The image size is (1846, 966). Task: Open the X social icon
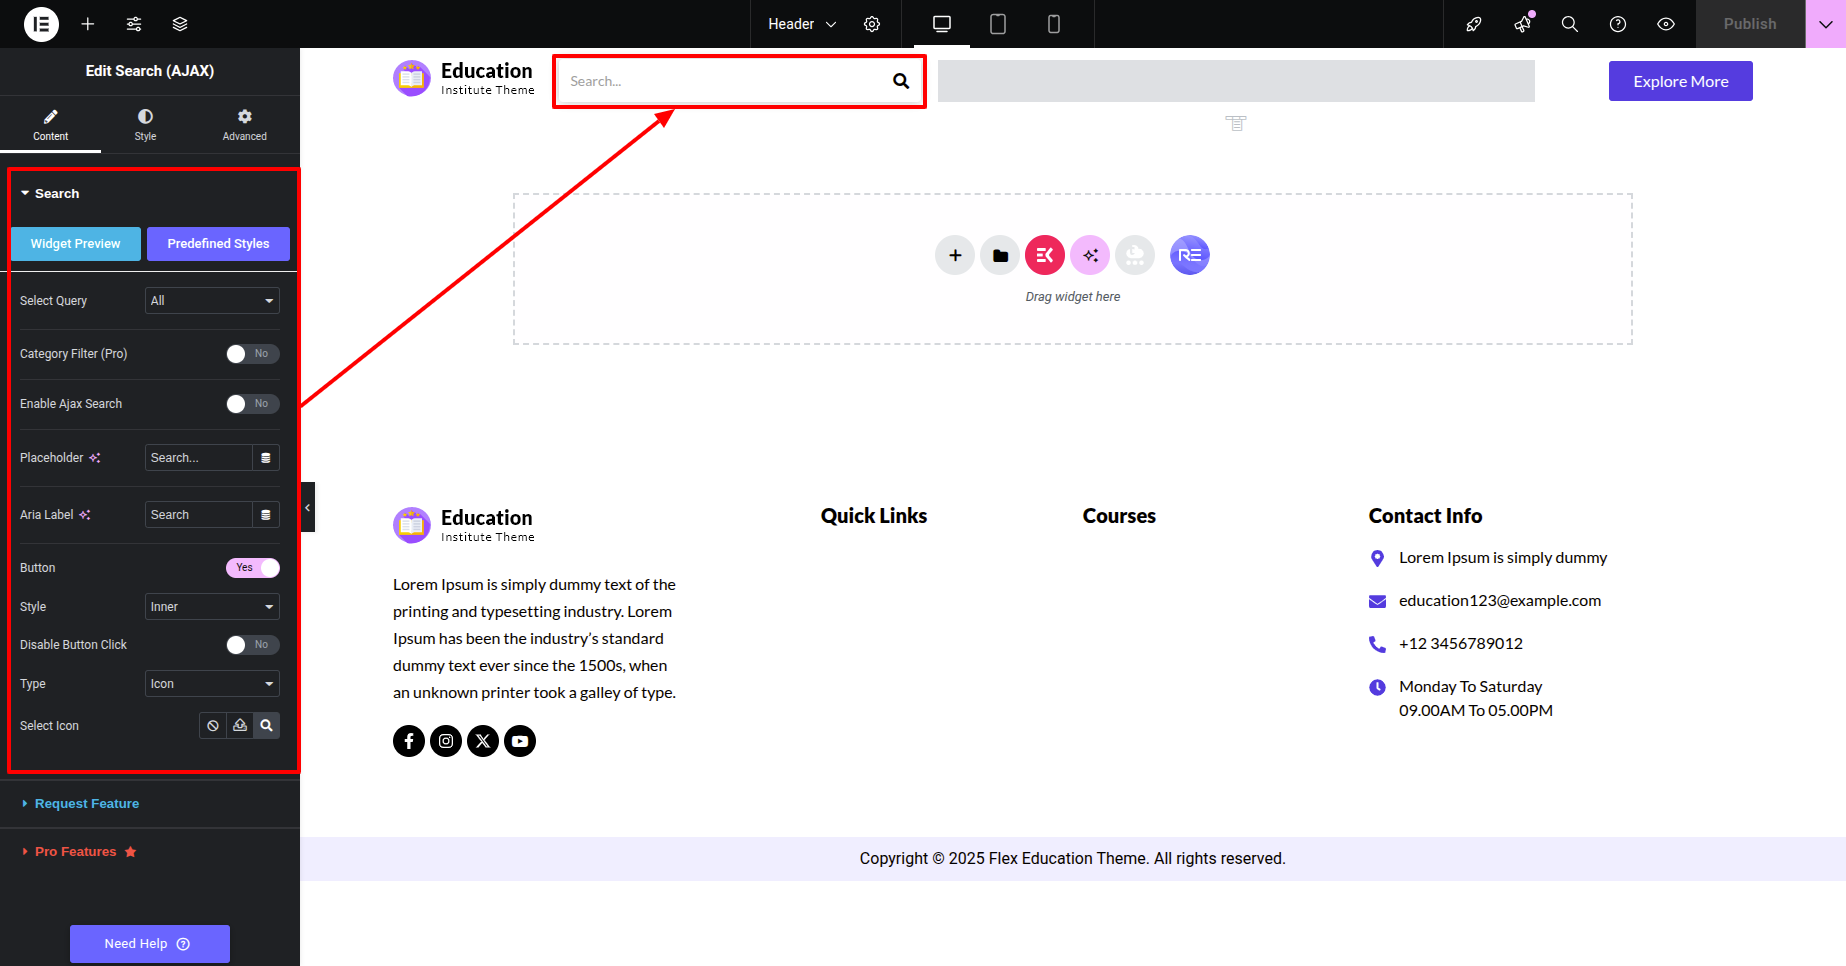coord(483,741)
